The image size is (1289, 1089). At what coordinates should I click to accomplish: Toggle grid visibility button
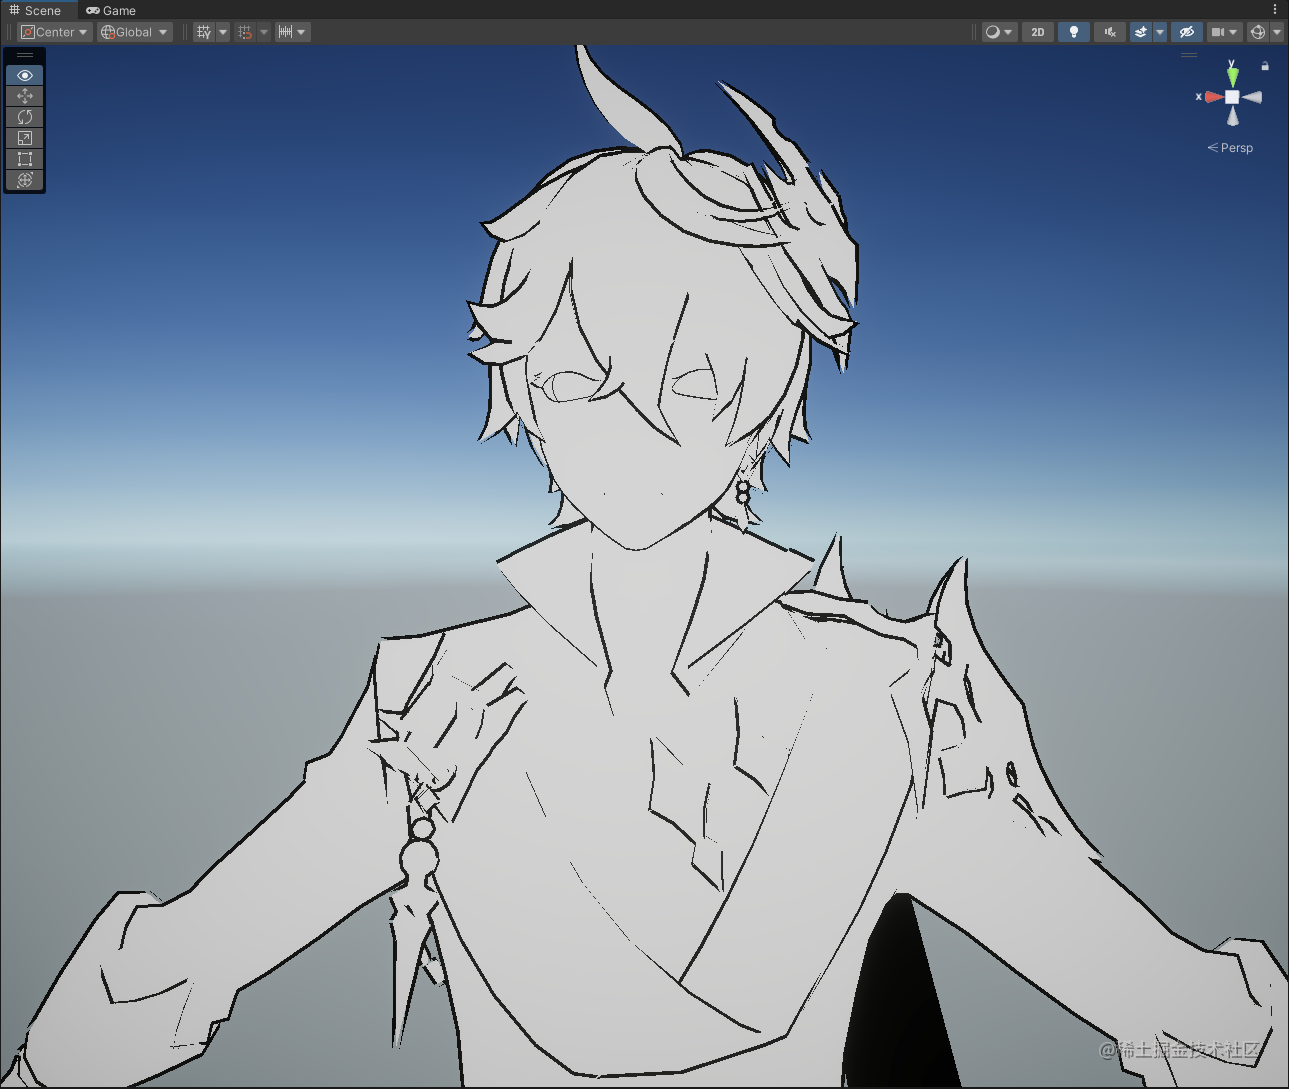(204, 32)
